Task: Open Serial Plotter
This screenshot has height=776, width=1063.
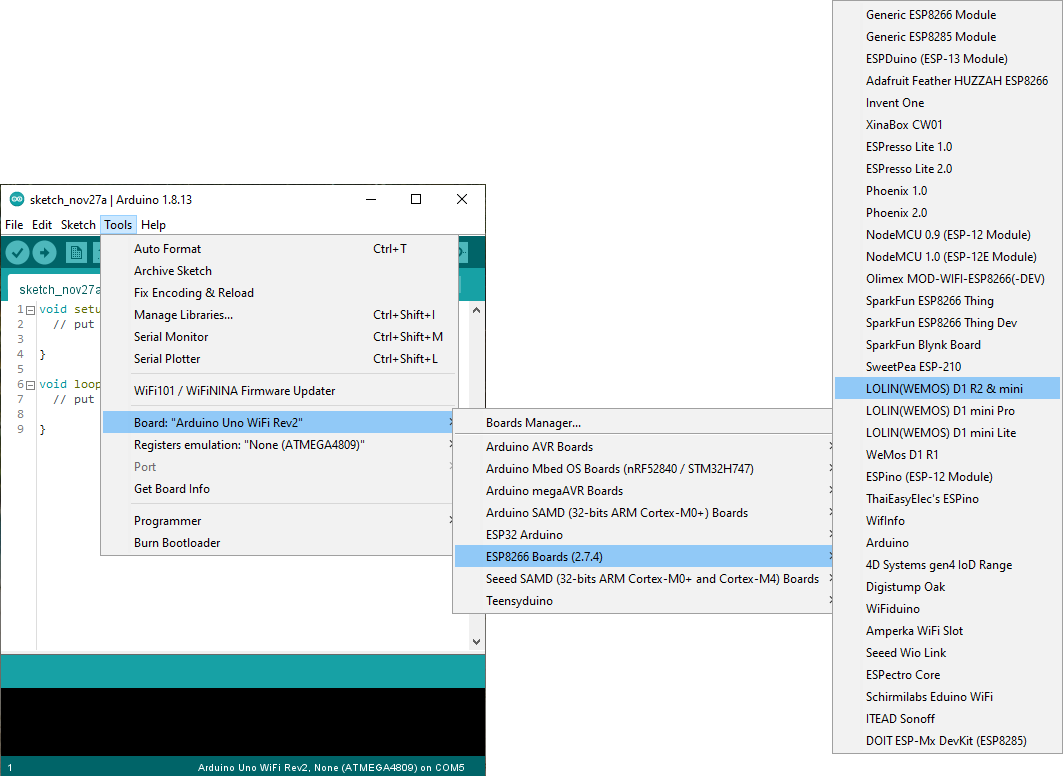Action: (x=279, y=359)
